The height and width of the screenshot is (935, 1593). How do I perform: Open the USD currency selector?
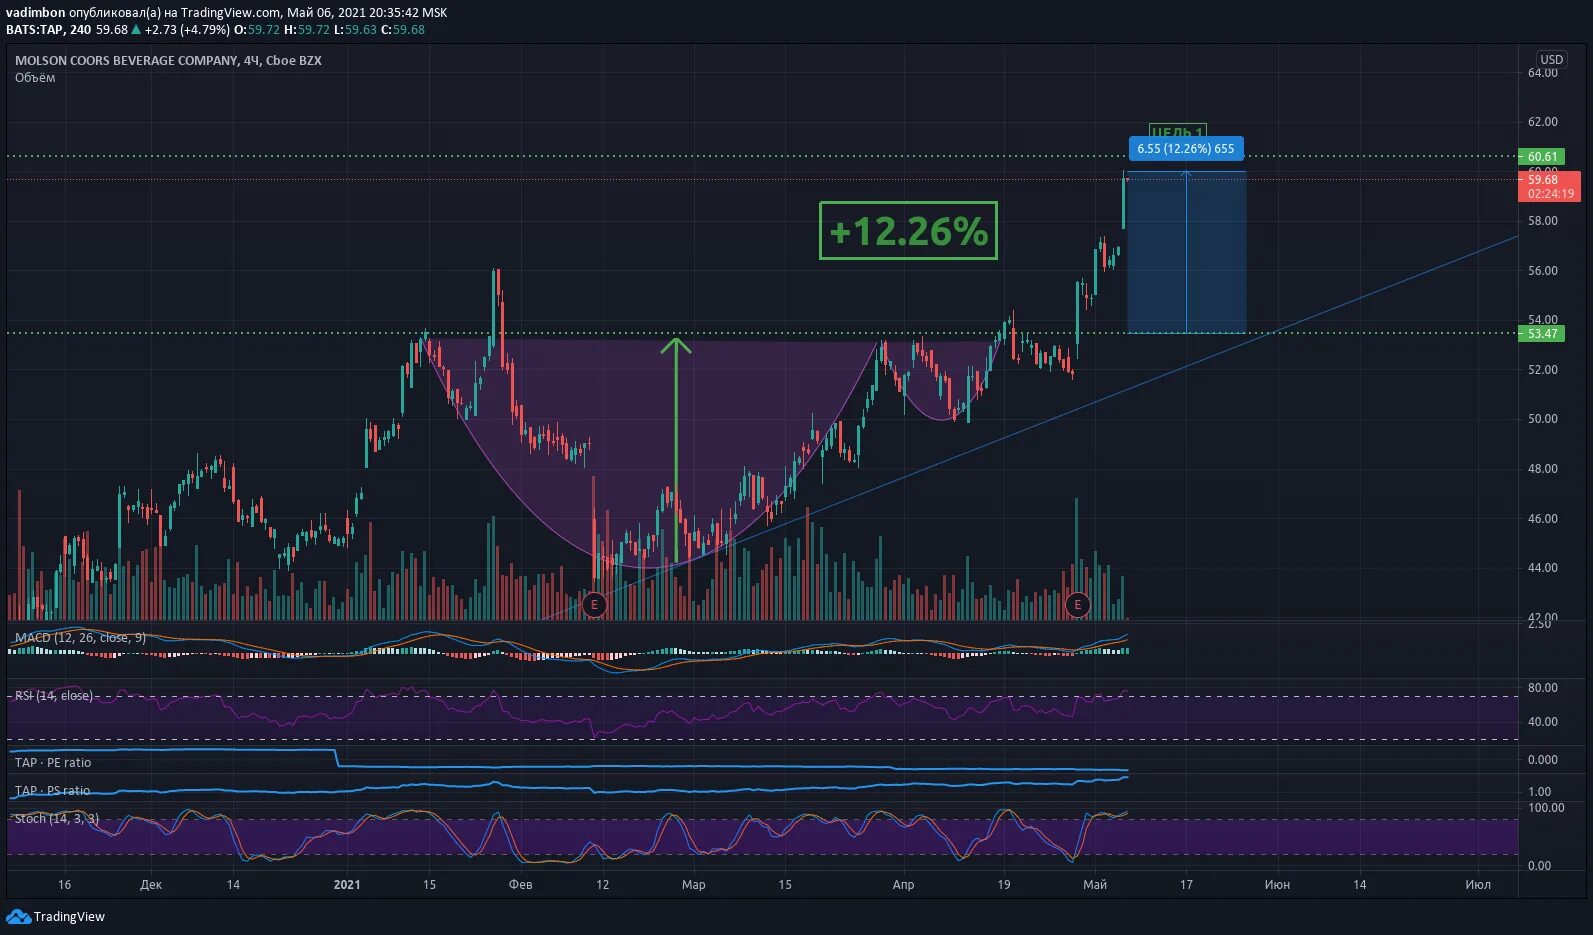click(1551, 59)
